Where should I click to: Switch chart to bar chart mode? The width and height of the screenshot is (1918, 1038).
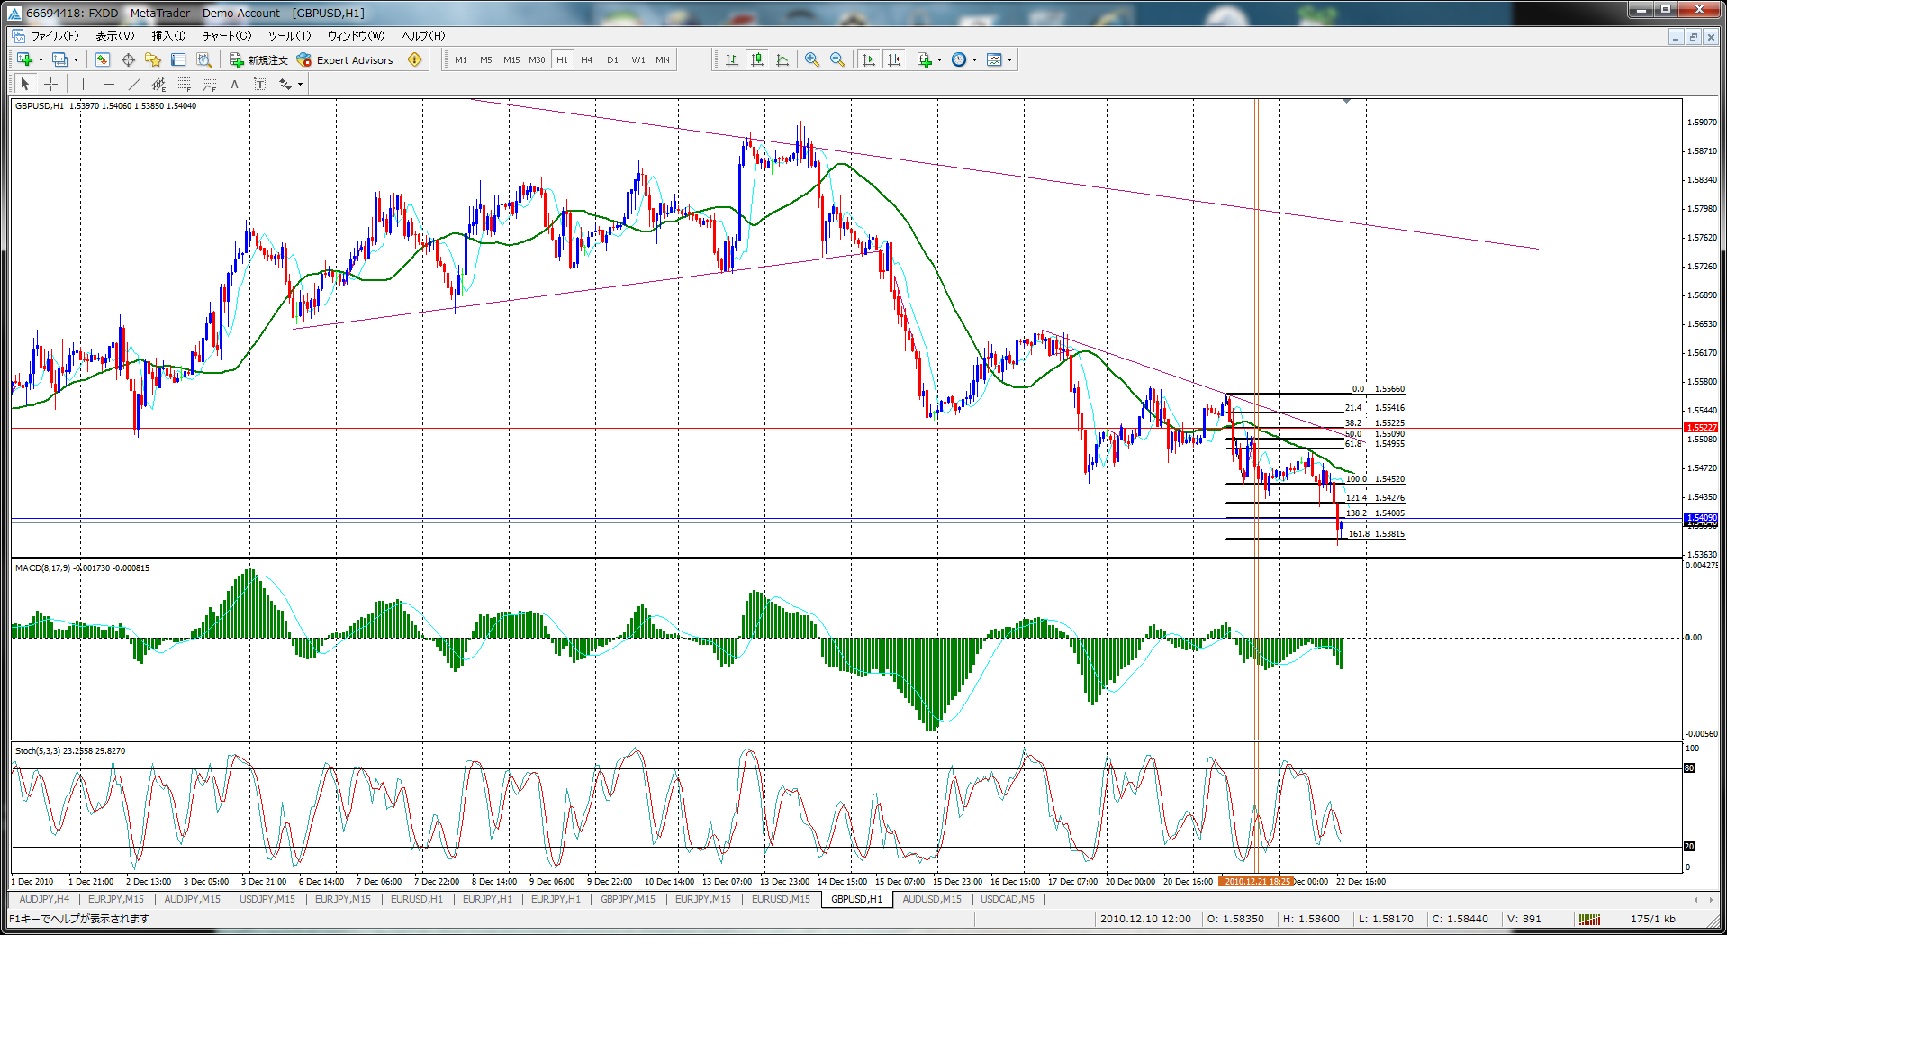coord(732,60)
